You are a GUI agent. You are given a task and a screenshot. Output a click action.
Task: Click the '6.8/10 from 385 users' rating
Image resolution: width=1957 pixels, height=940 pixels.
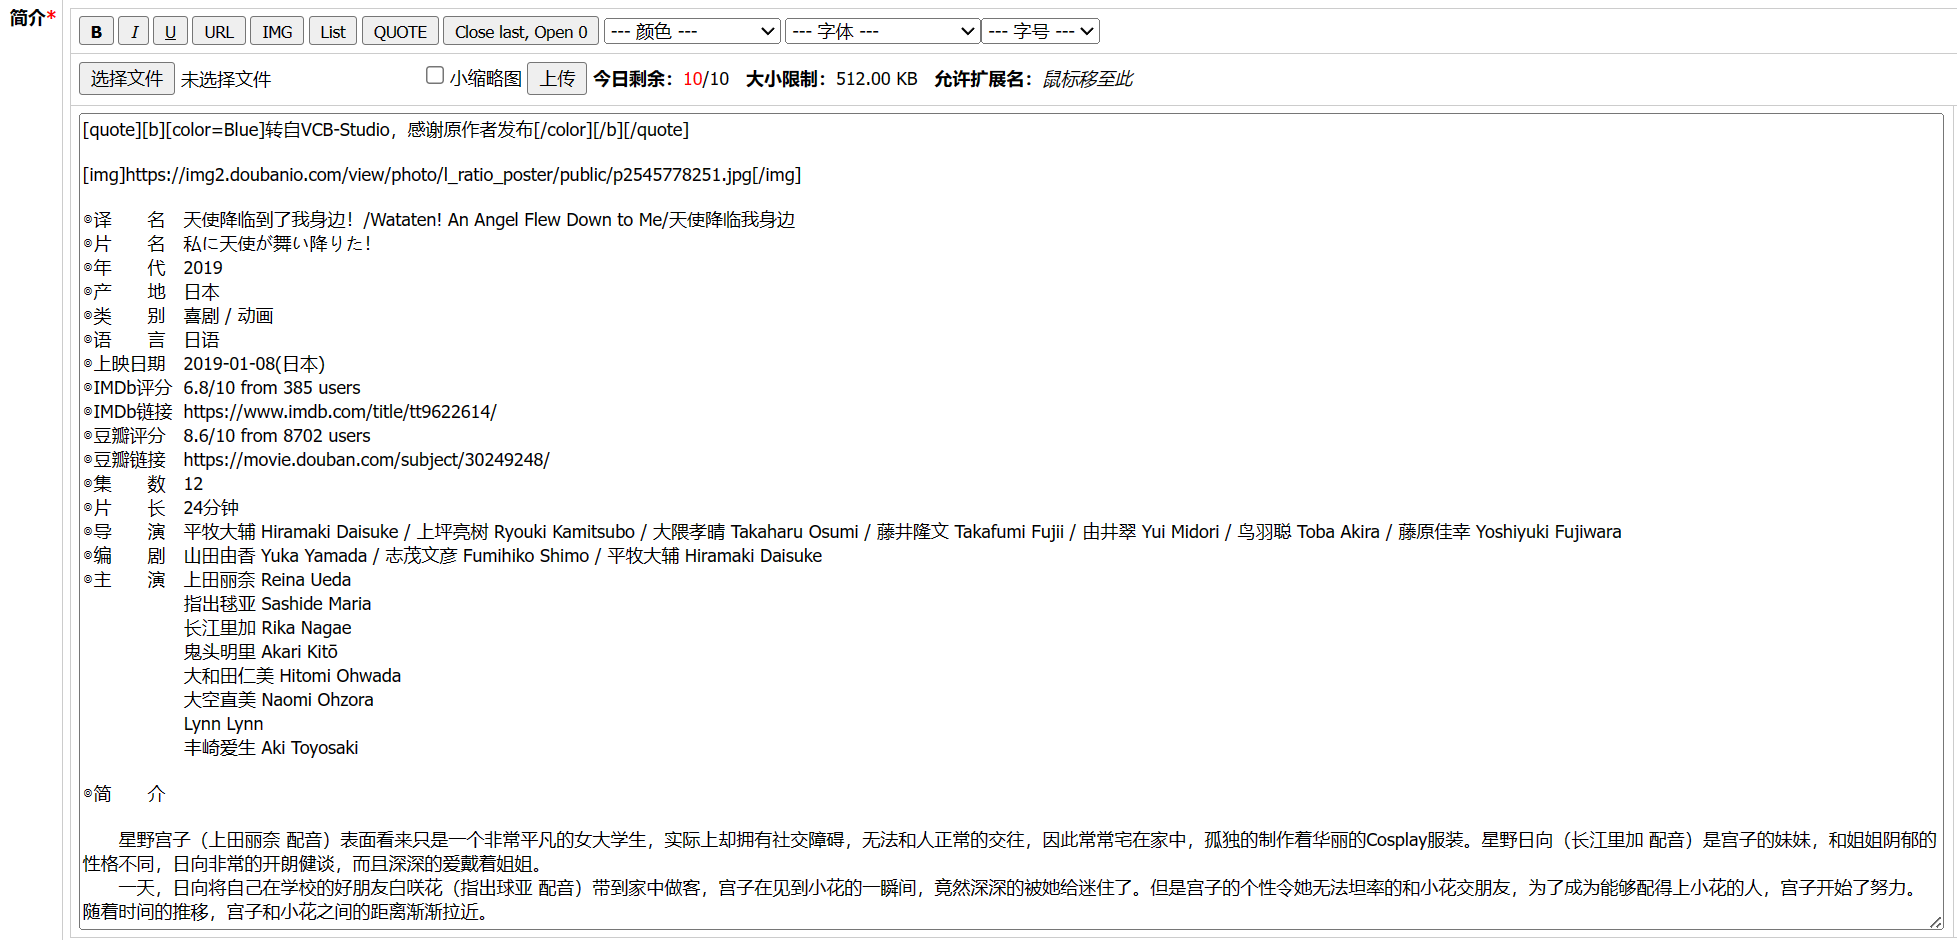pyautogui.click(x=272, y=388)
